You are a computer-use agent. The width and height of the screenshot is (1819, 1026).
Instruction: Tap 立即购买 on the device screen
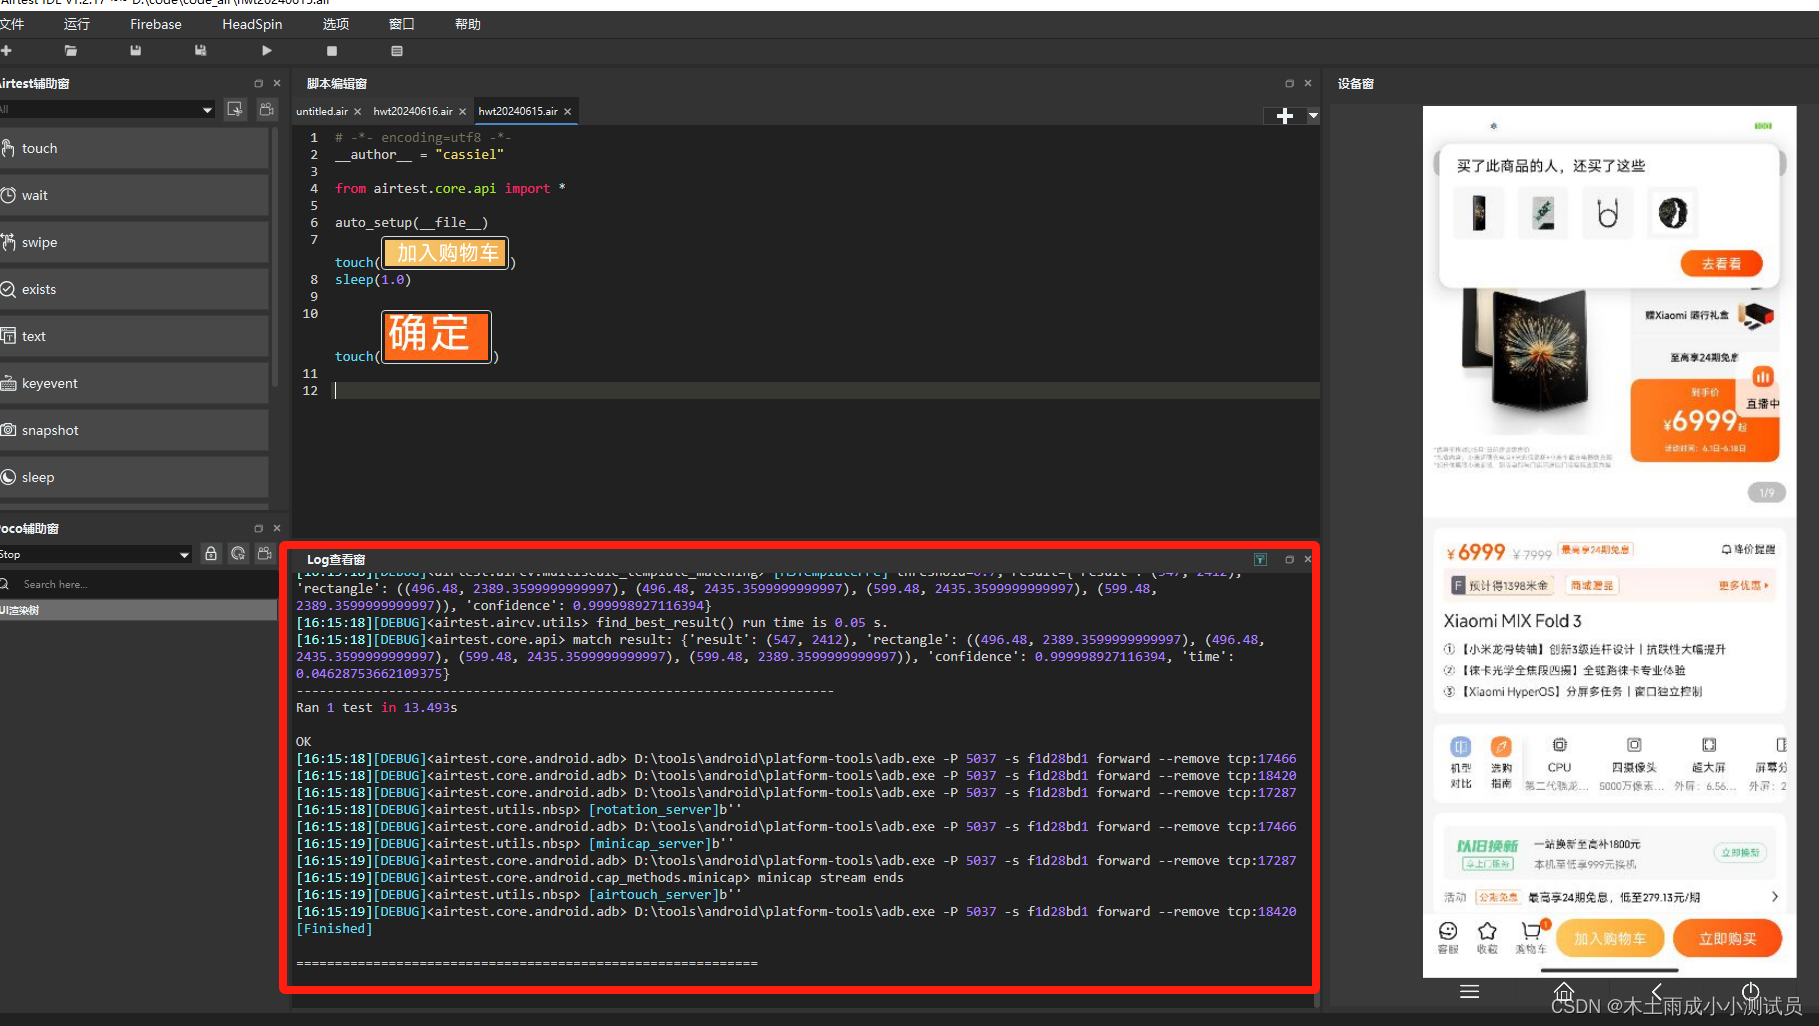1727,939
